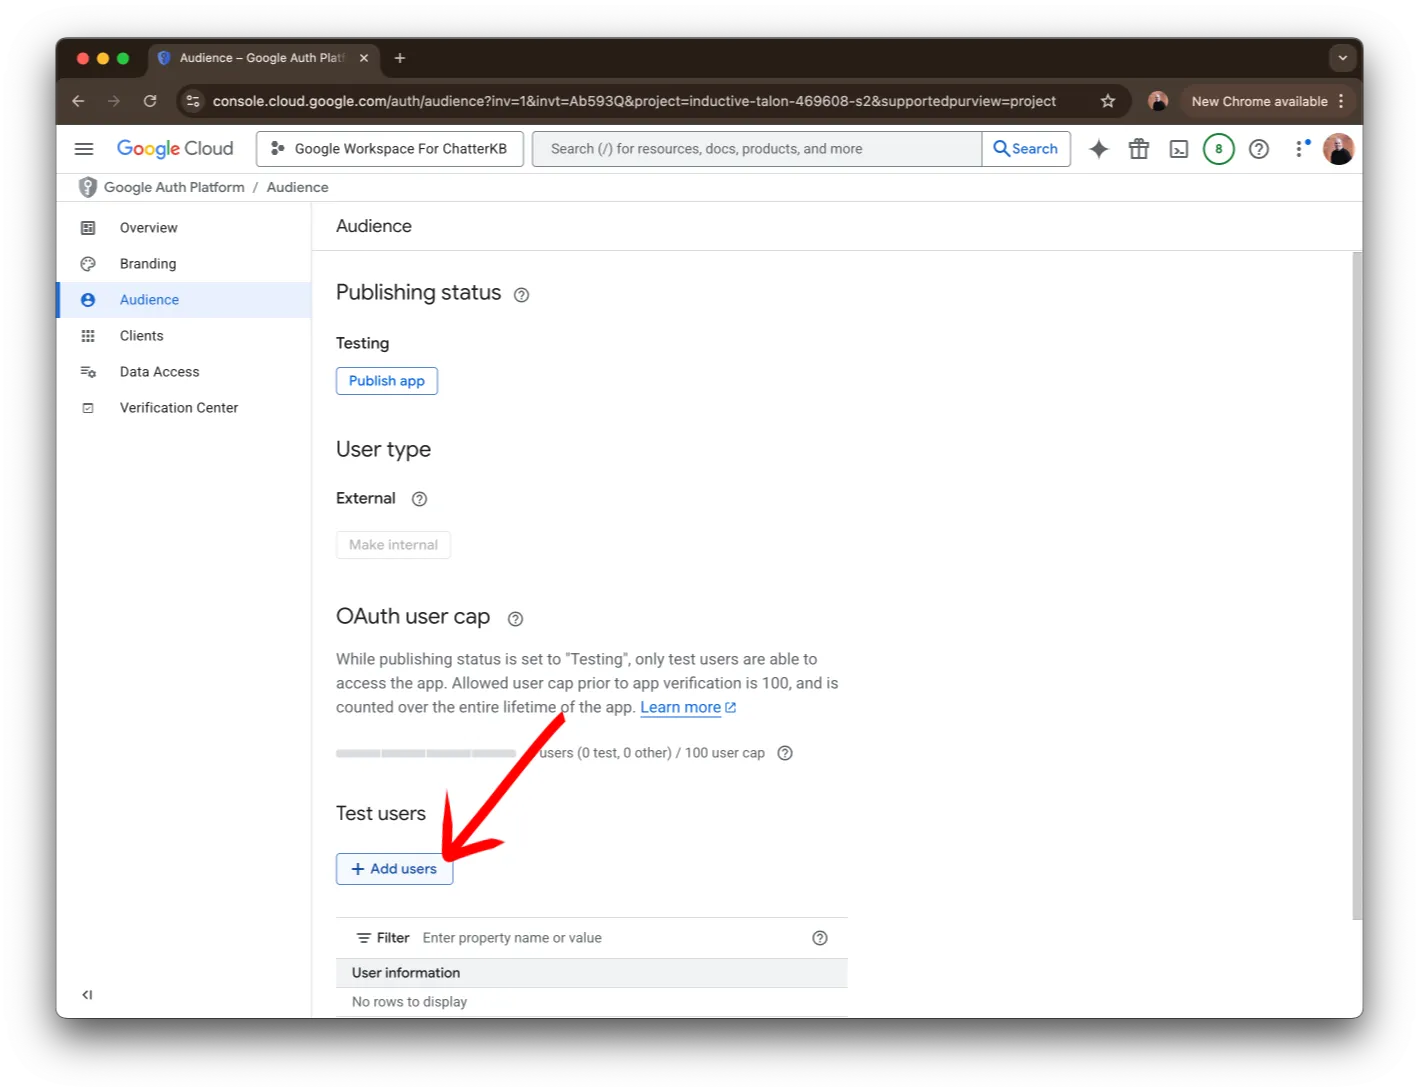The width and height of the screenshot is (1419, 1092).
Task: Click the Google Cloud logo
Action: click(175, 149)
